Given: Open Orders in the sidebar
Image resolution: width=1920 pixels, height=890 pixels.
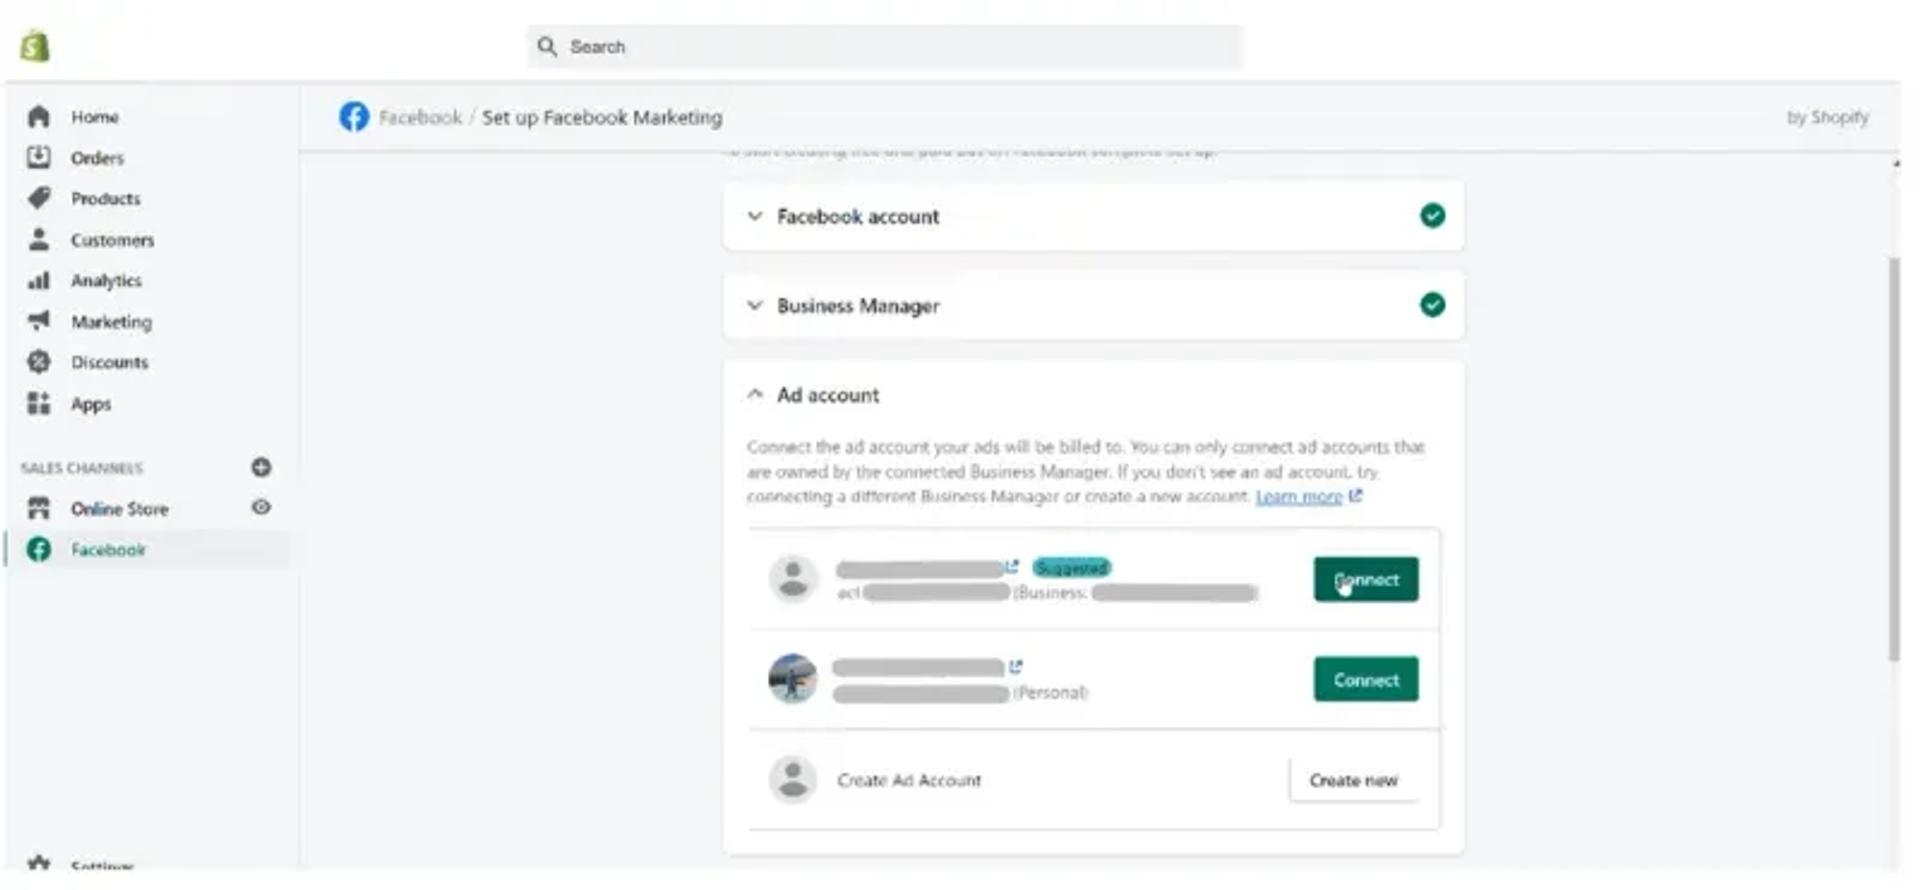Looking at the screenshot, I should pos(97,158).
